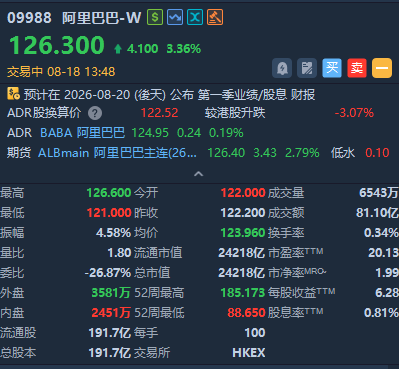Click the yellow minus remove-from-watchlist button
Screen dimensions: 399x369
tap(382, 68)
